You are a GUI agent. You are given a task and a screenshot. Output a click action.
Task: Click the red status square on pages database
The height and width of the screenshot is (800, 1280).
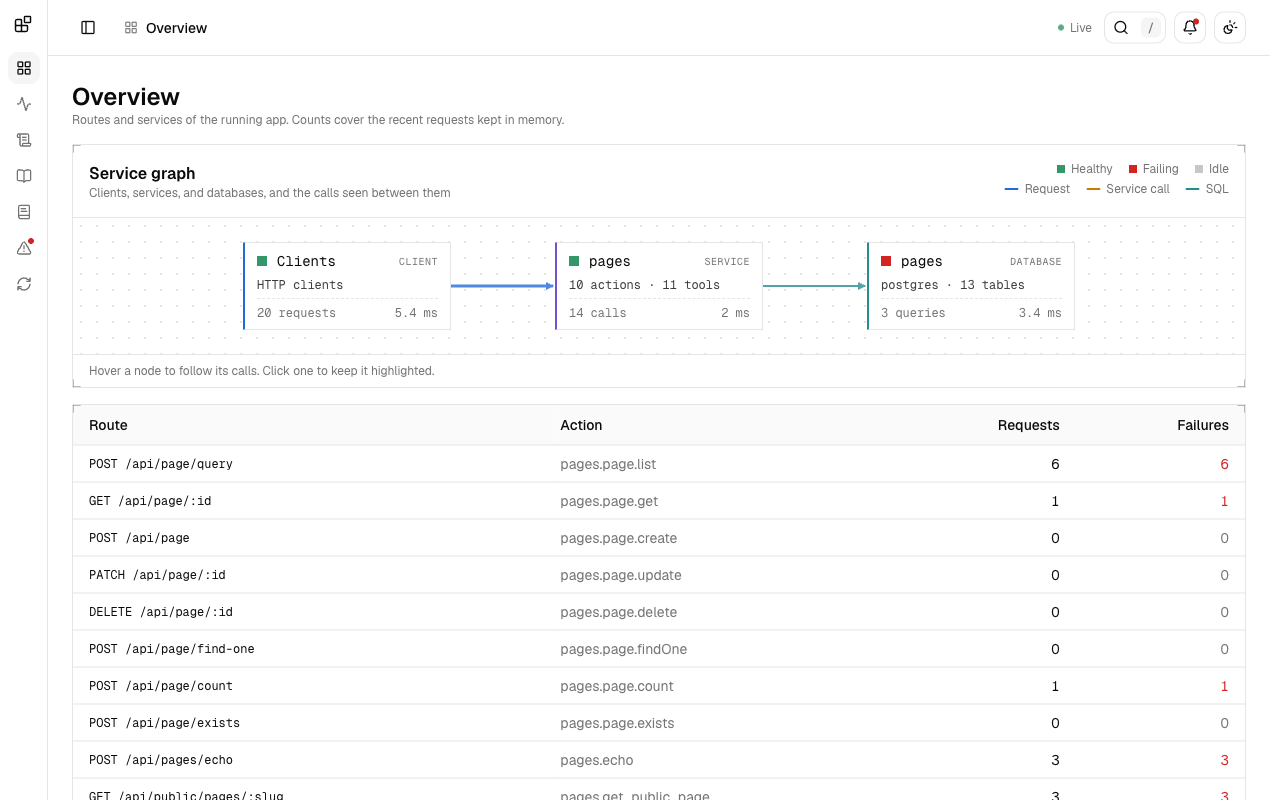click(x=886, y=261)
